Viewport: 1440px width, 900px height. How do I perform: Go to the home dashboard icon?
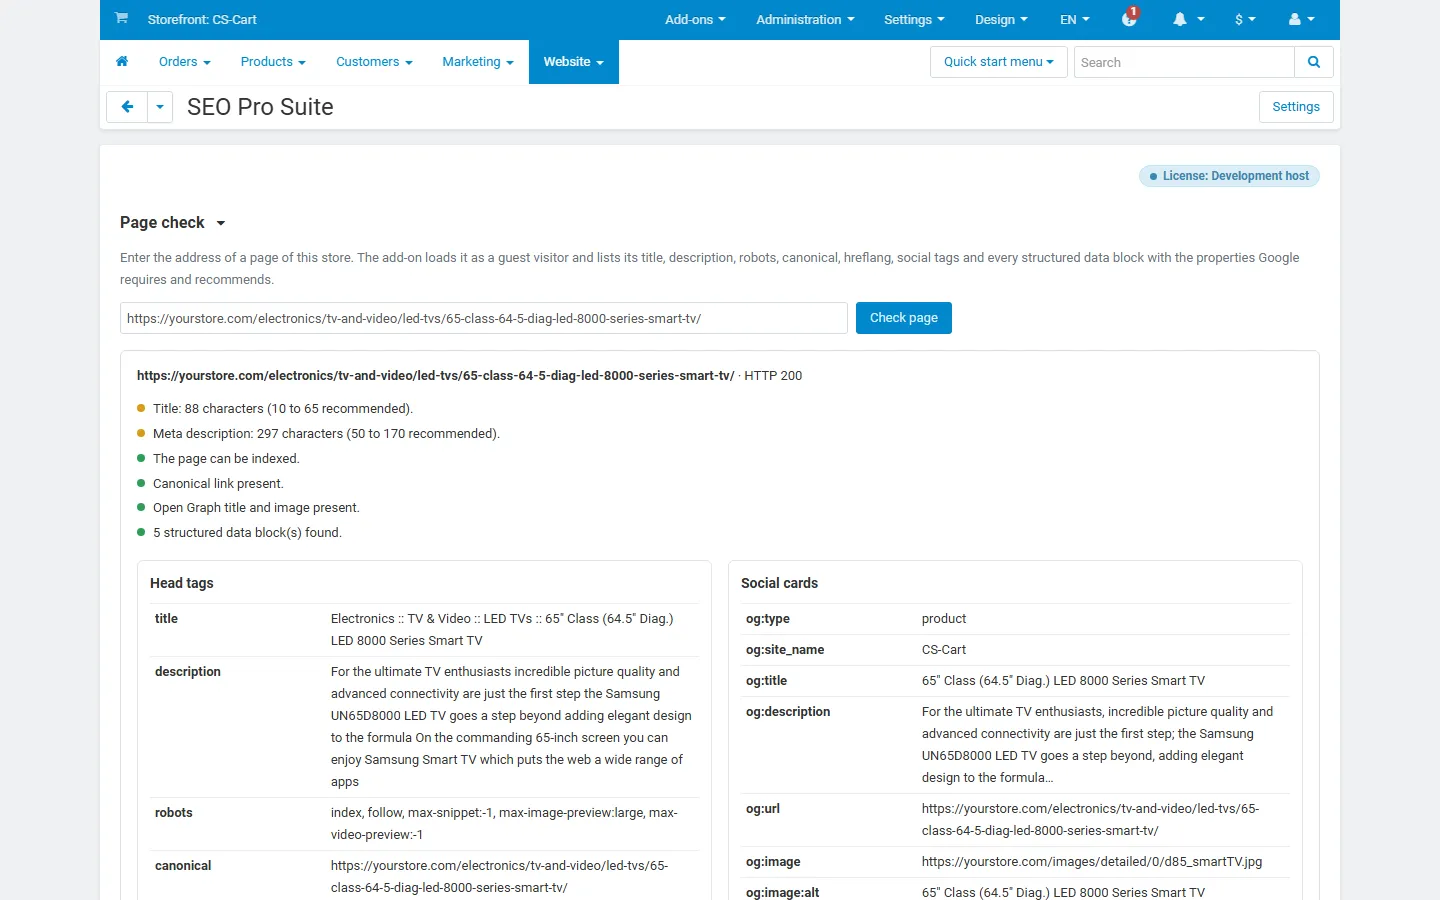[122, 62]
